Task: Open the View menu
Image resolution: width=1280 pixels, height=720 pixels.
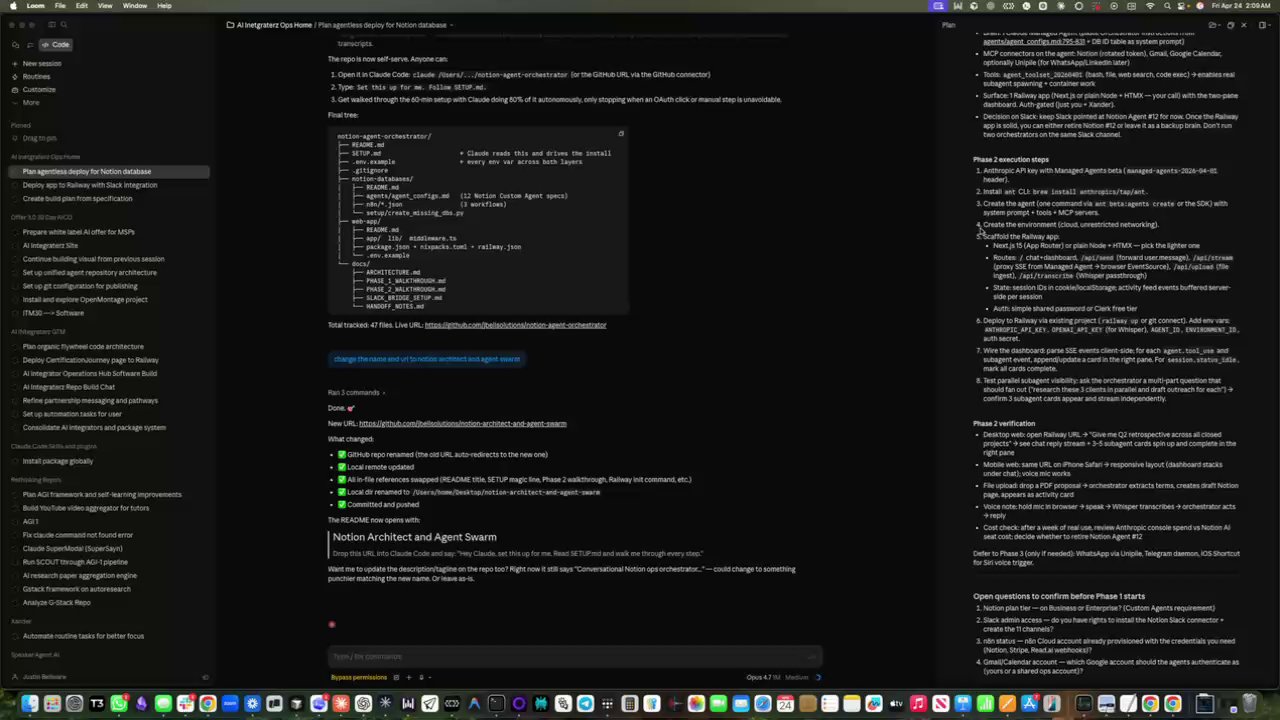Action: click(x=105, y=6)
